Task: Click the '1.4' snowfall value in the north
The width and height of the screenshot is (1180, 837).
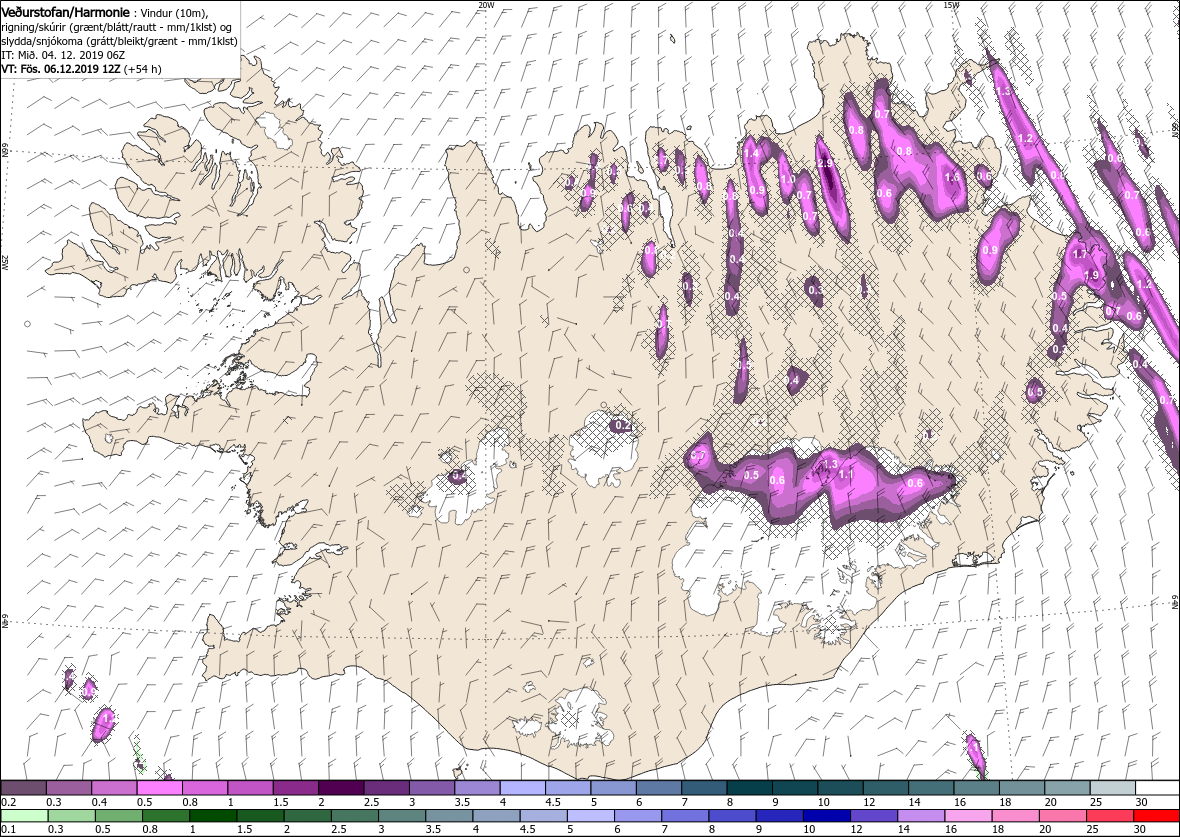Action: tap(750, 154)
